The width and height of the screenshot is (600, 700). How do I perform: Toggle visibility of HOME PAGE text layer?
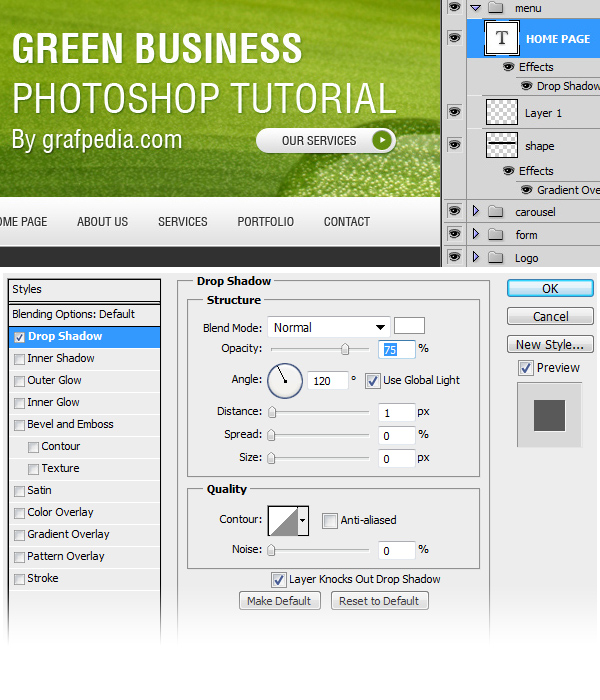coord(454,38)
